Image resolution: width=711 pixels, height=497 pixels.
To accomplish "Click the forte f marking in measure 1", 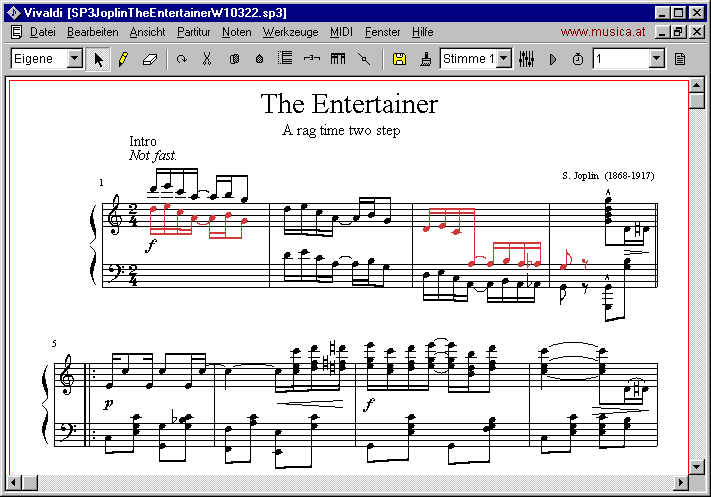I will (x=151, y=245).
